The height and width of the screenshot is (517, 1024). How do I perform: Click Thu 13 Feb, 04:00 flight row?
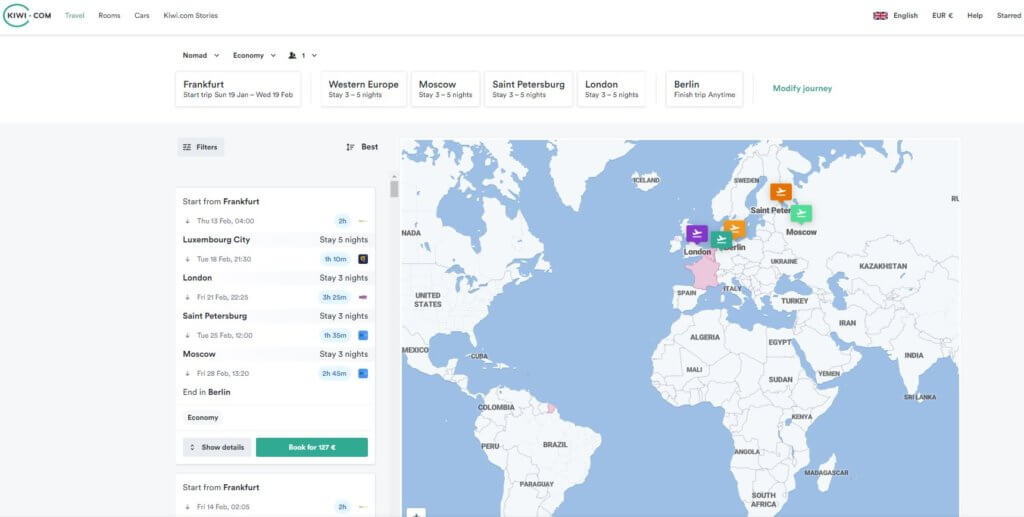(275, 221)
